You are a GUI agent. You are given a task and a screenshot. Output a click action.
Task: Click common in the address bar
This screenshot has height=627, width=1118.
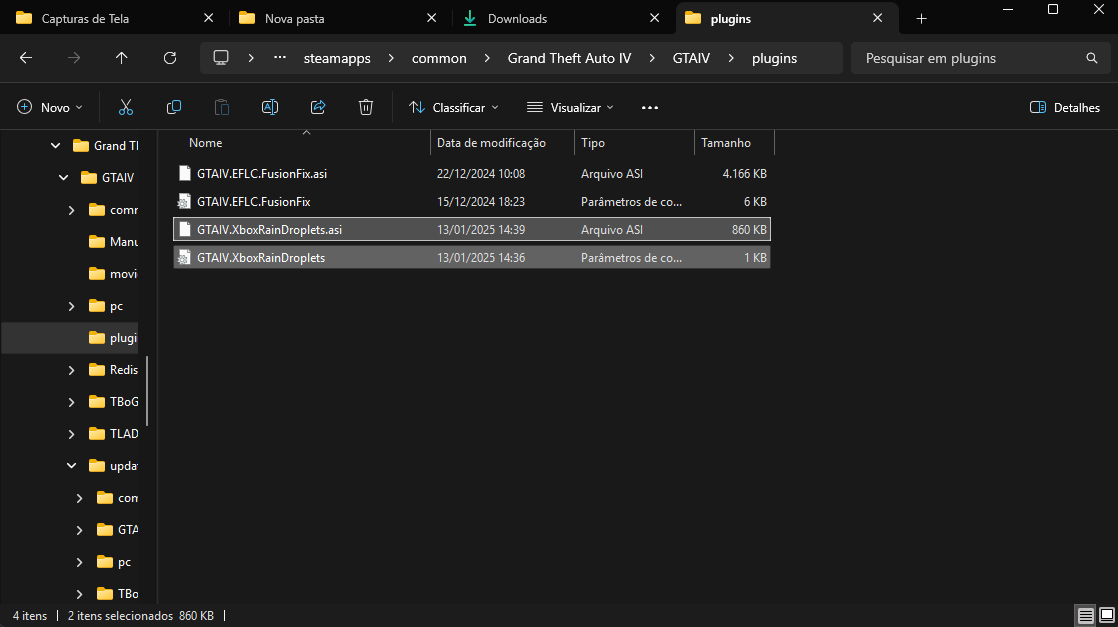coord(439,58)
